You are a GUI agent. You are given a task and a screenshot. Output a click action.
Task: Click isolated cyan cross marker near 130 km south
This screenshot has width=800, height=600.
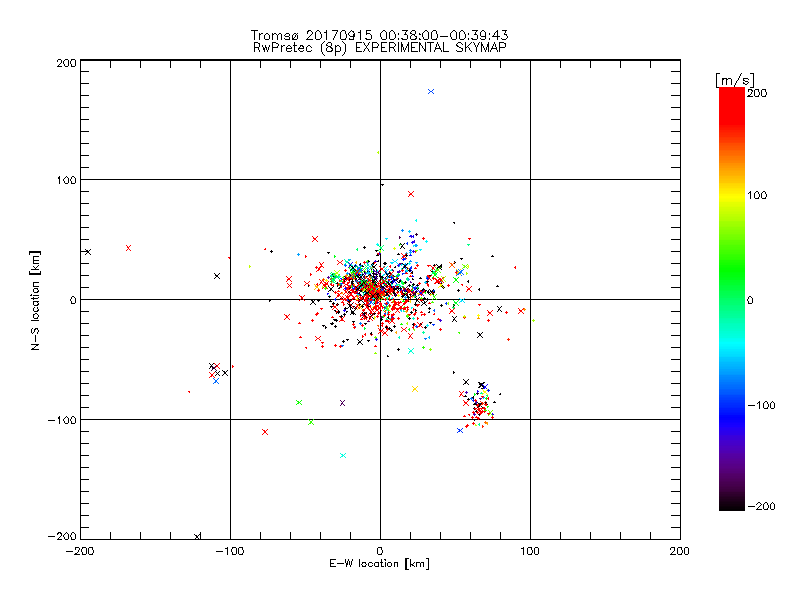coord(343,456)
